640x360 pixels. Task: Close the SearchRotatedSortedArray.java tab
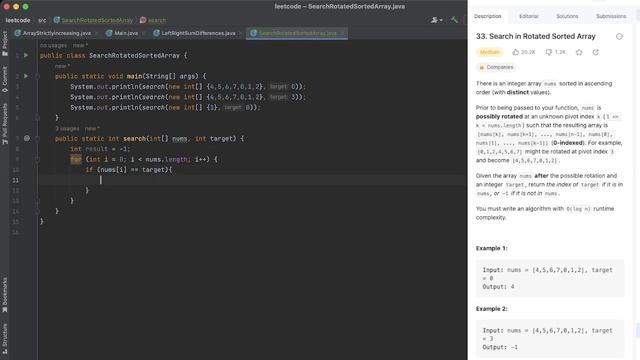tap(342, 33)
